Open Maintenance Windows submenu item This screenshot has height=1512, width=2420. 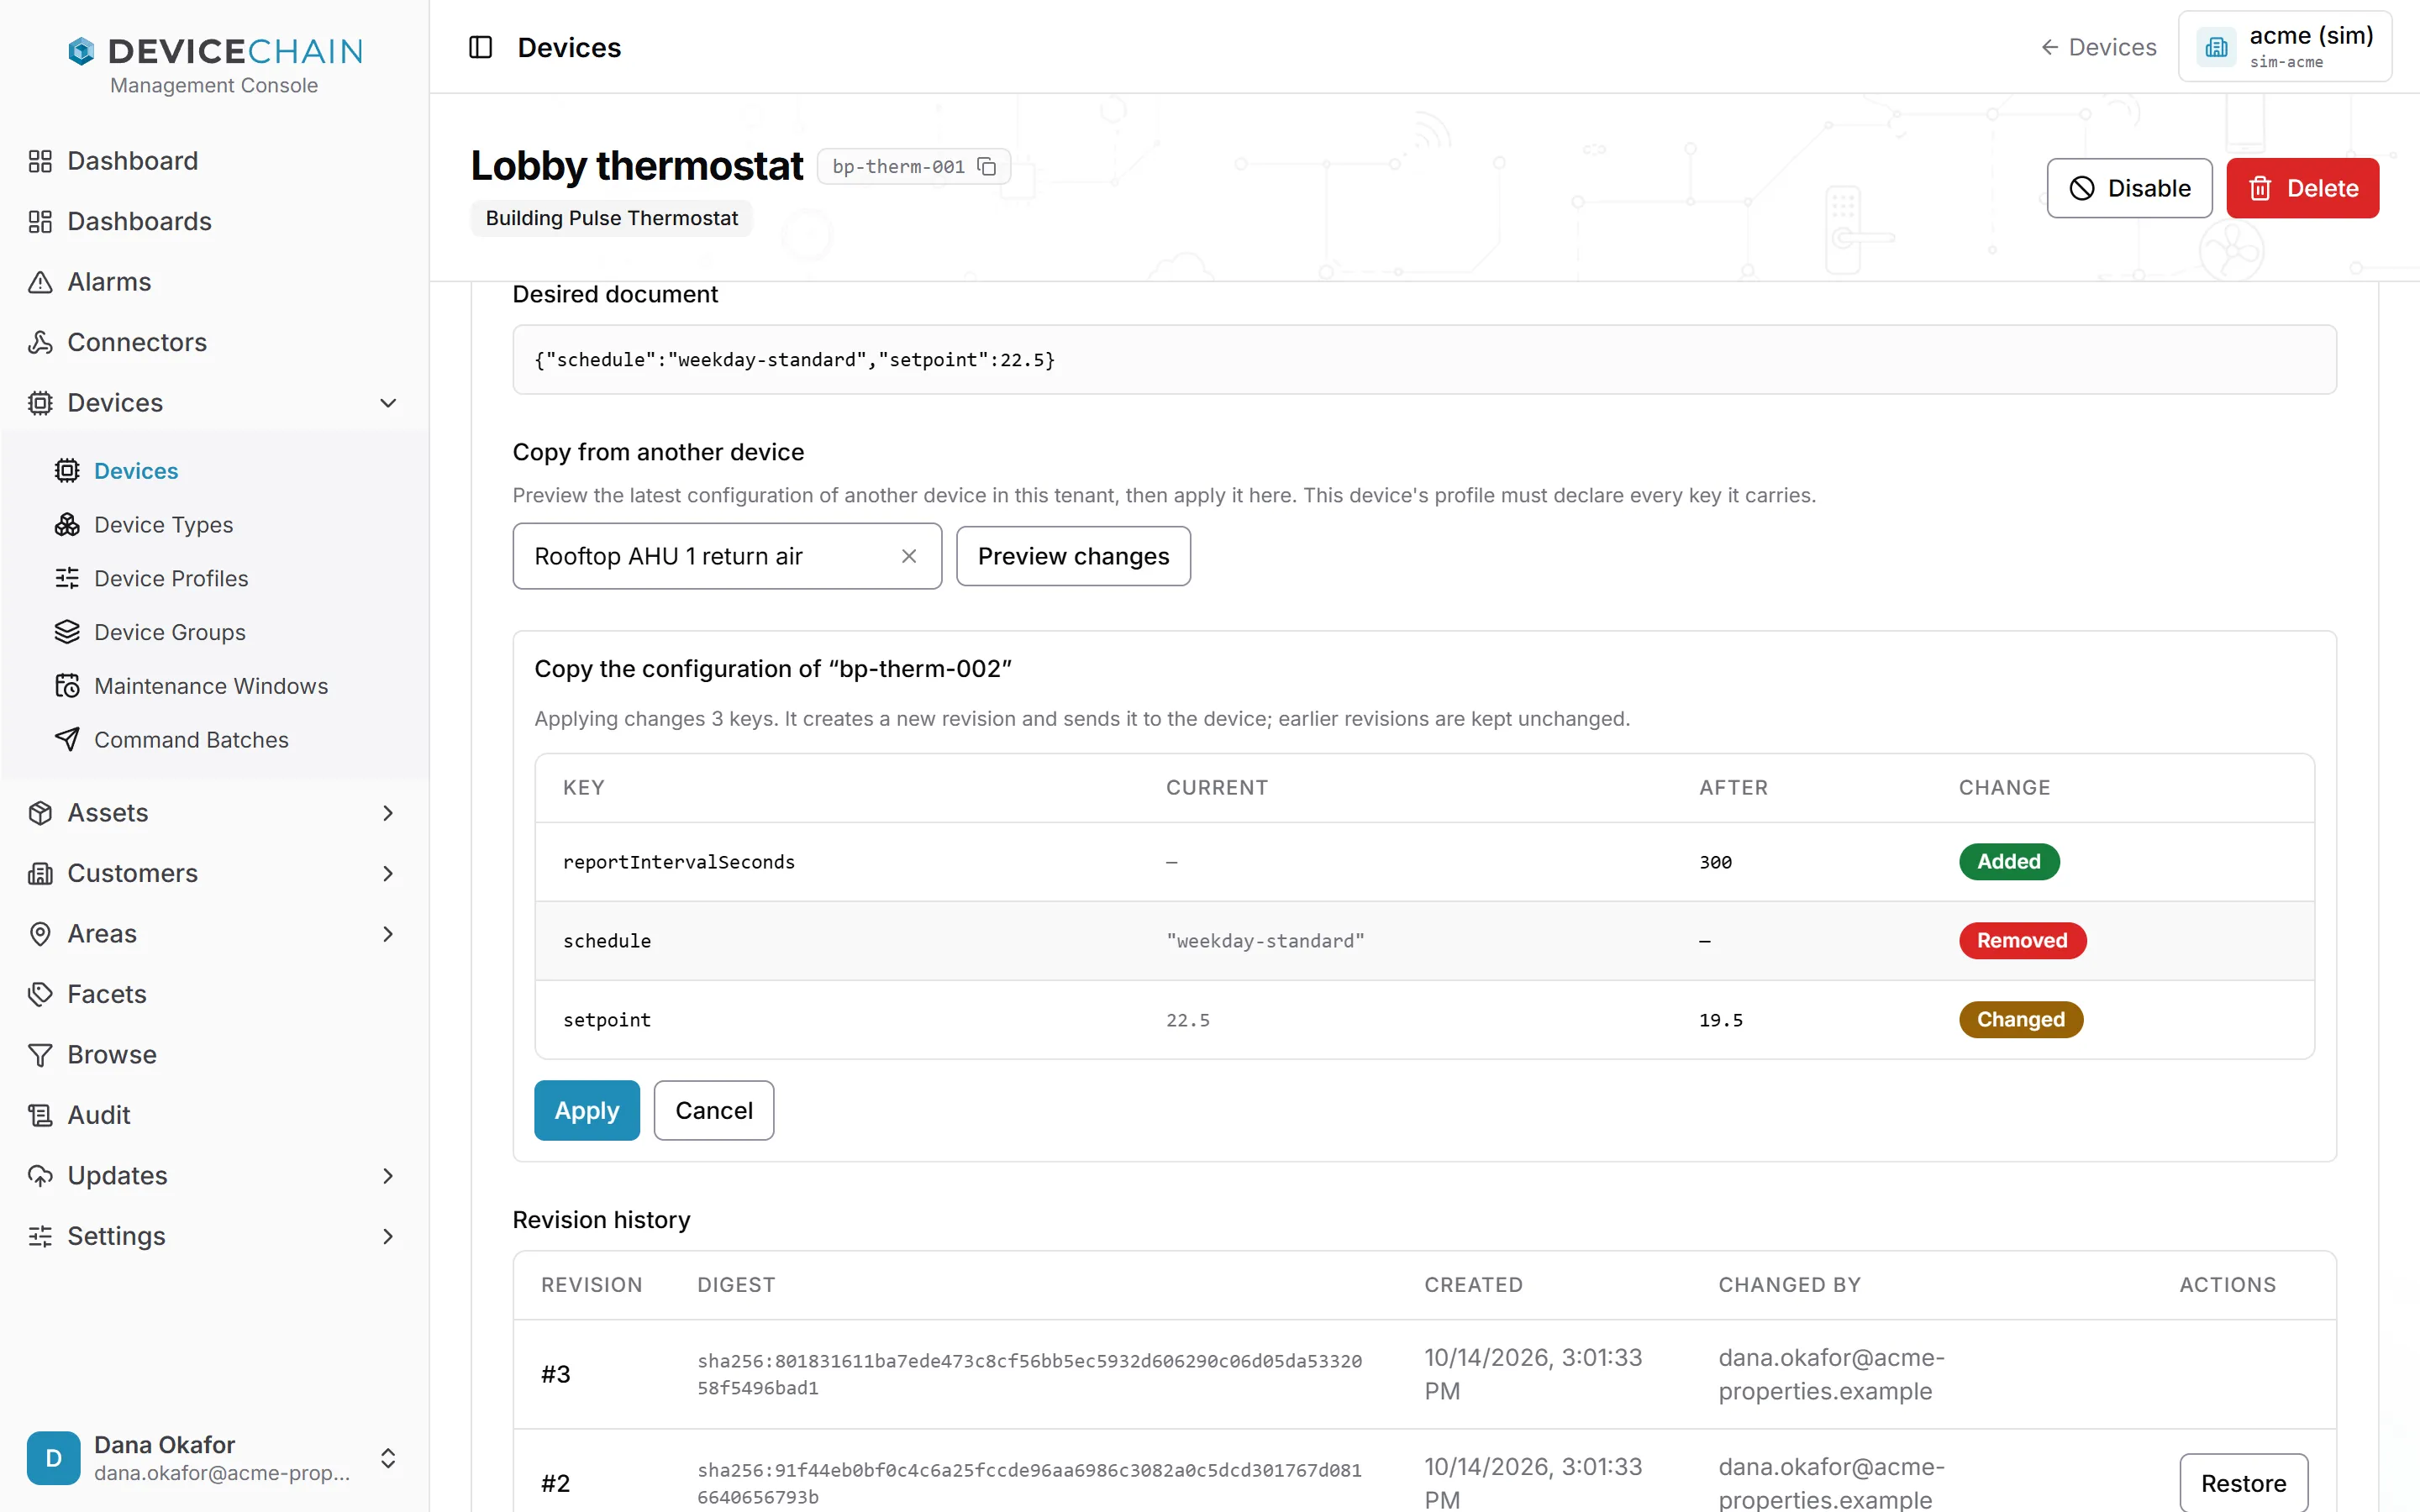click(x=211, y=686)
